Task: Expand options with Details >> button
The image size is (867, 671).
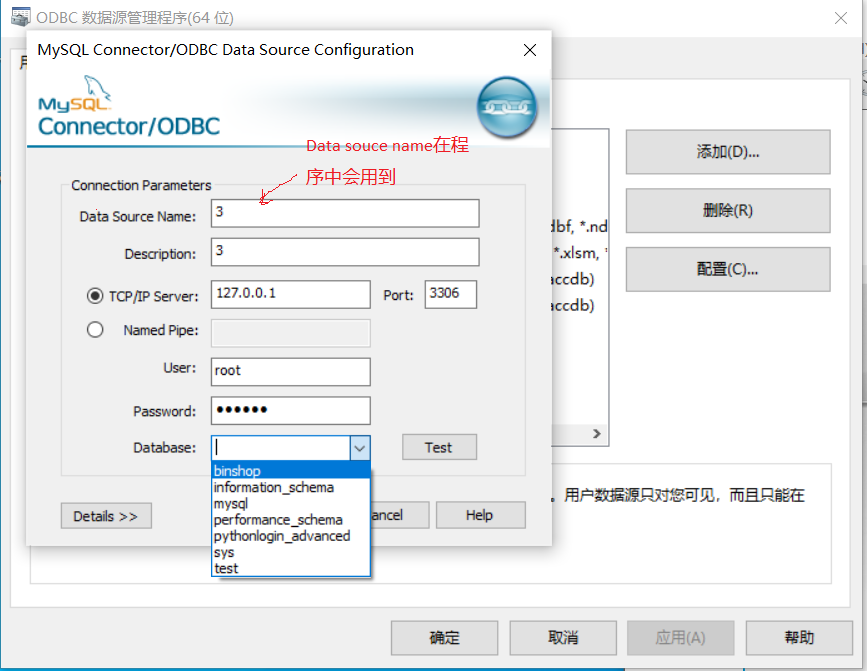Action: tap(106, 515)
